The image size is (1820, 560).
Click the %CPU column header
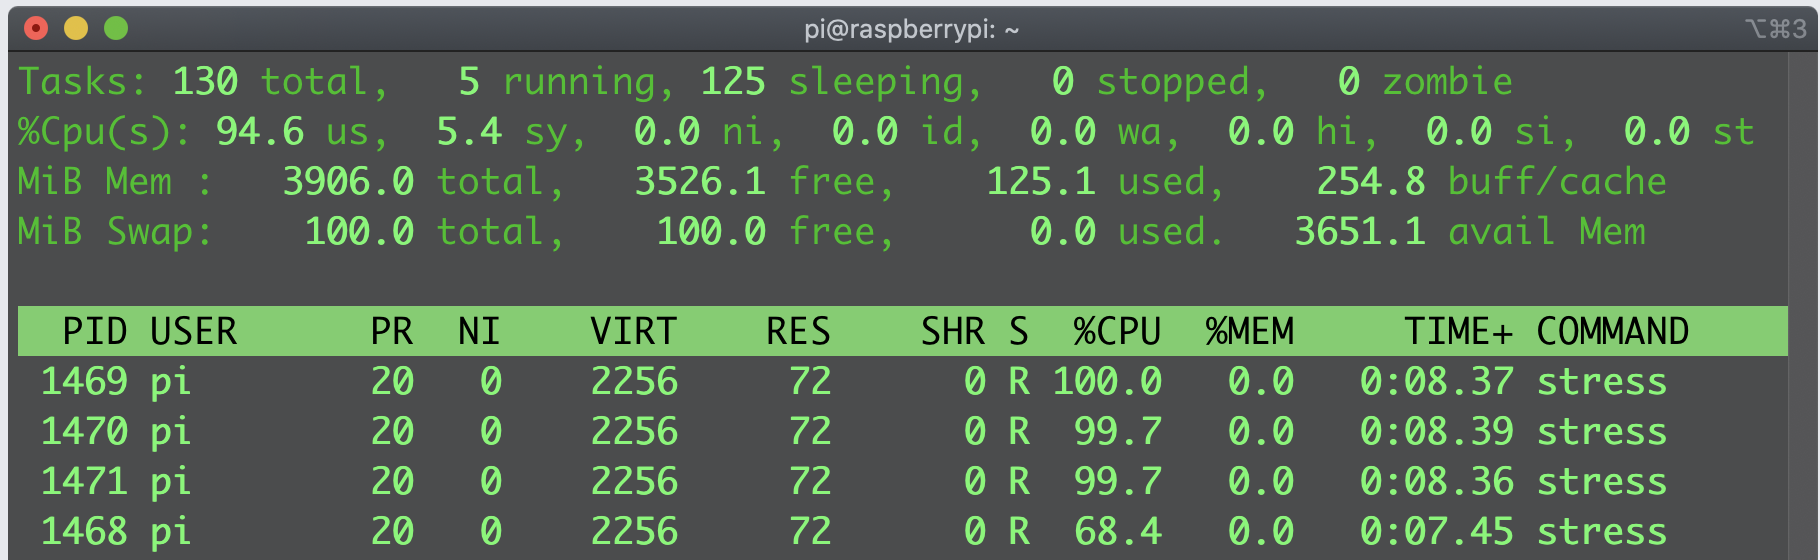(x=1116, y=331)
